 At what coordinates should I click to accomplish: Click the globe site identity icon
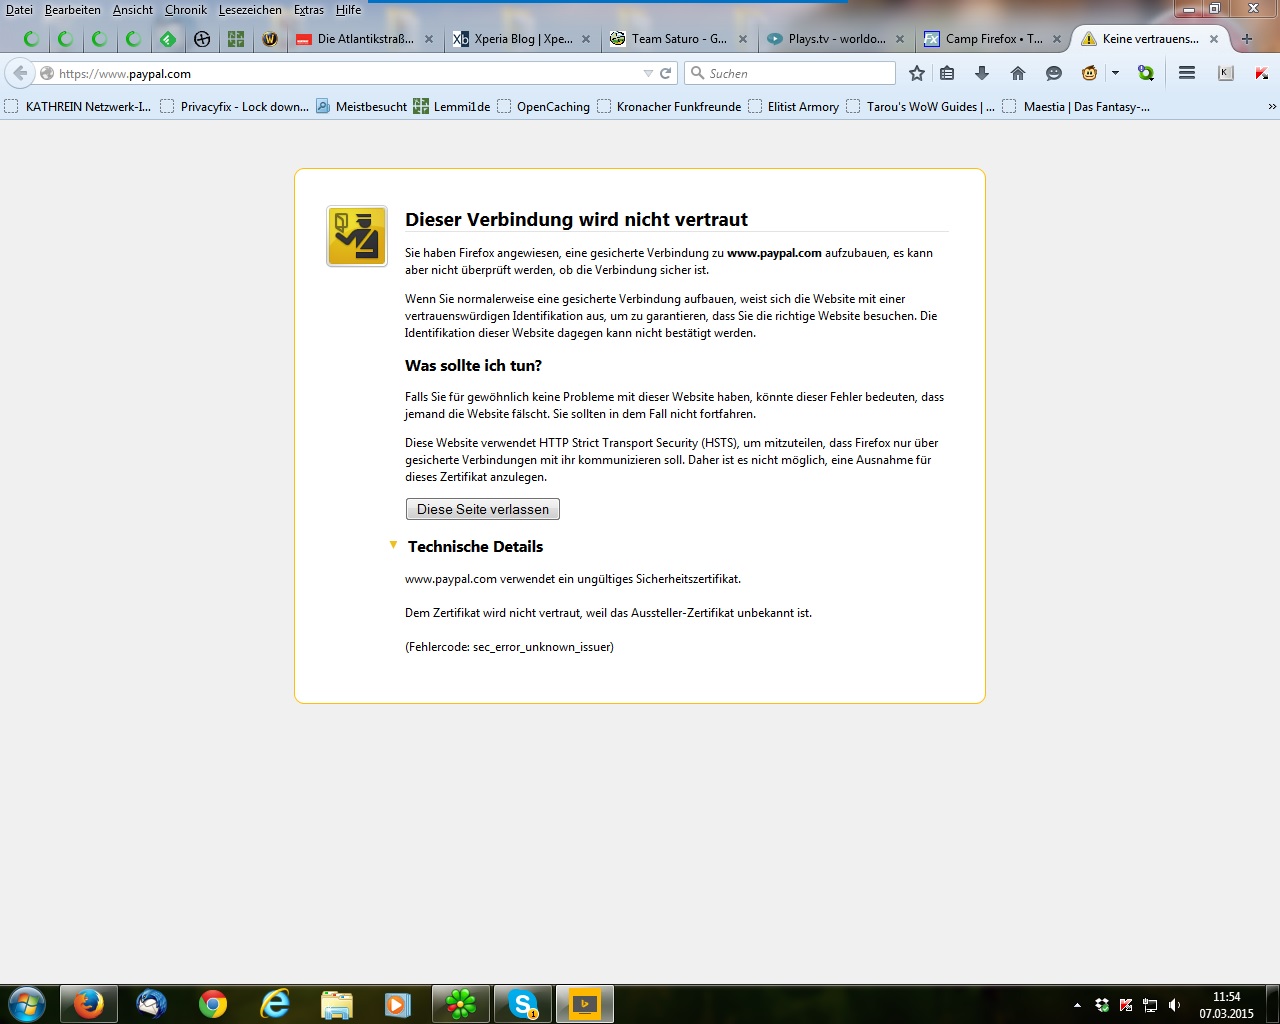(47, 73)
